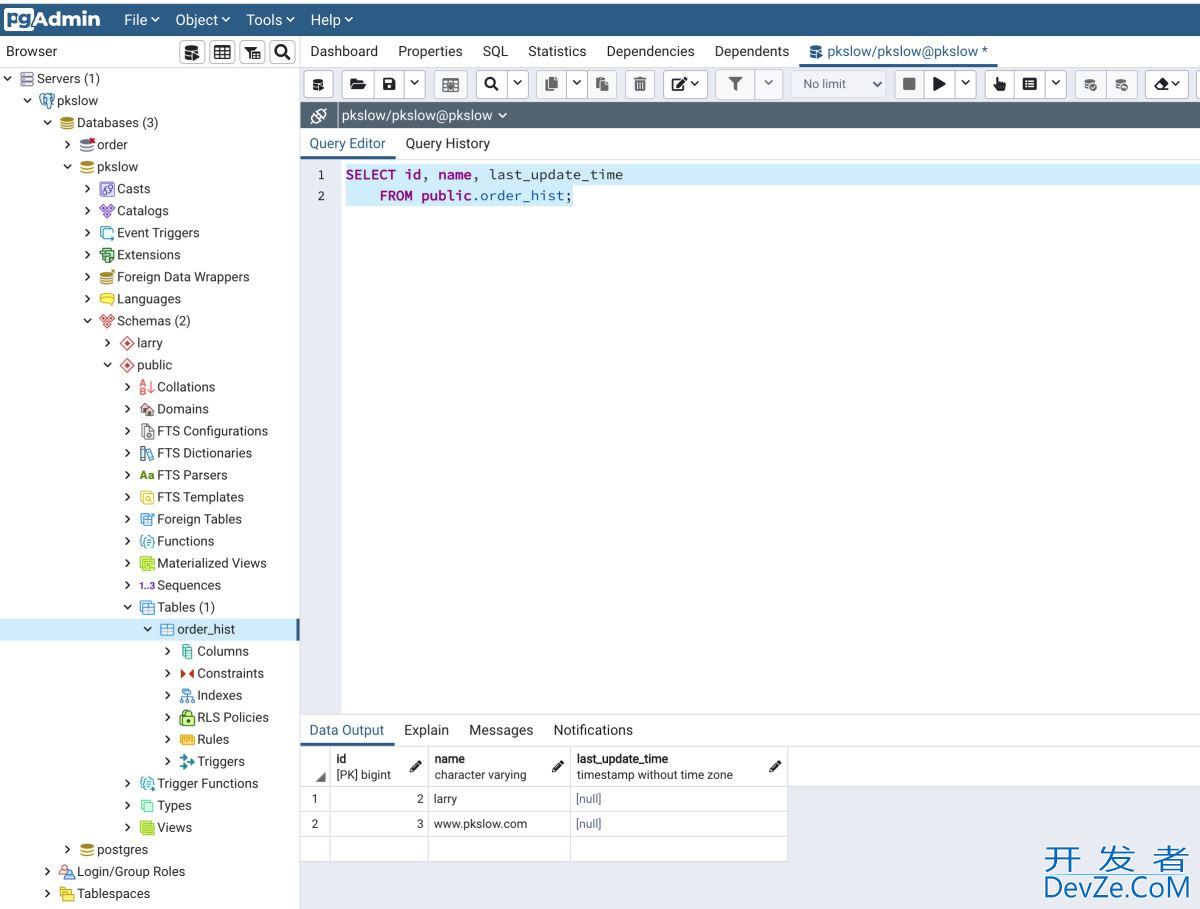The height and width of the screenshot is (909, 1200).
Task: Expand the postgres database node
Action: [68, 849]
